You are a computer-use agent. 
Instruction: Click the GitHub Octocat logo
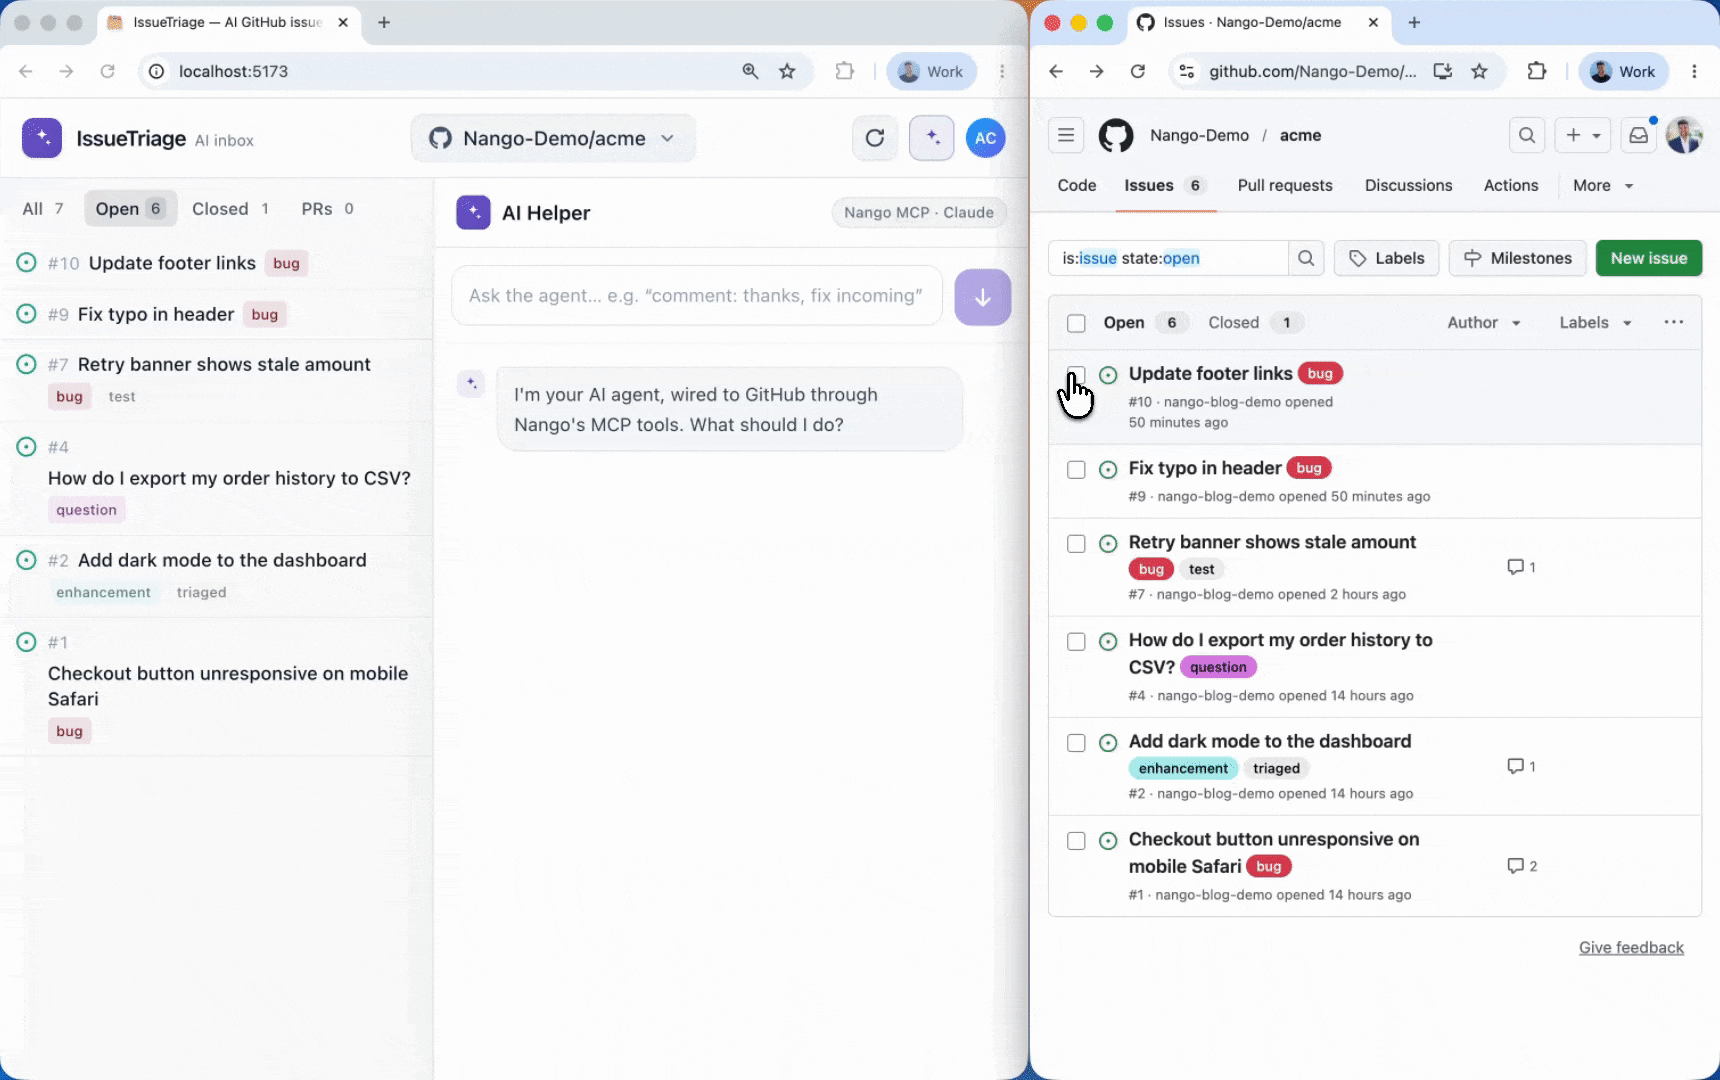pyautogui.click(x=1116, y=135)
